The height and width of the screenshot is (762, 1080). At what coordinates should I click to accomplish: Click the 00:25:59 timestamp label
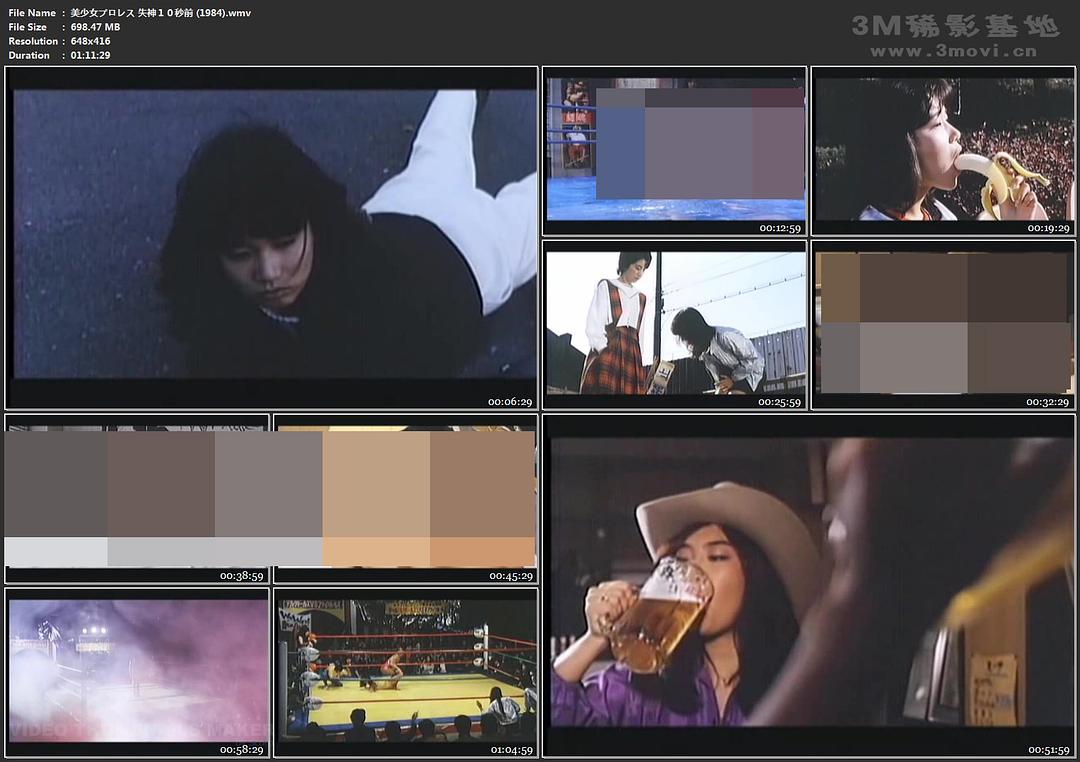pyautogui.click(x=780, y=402)
